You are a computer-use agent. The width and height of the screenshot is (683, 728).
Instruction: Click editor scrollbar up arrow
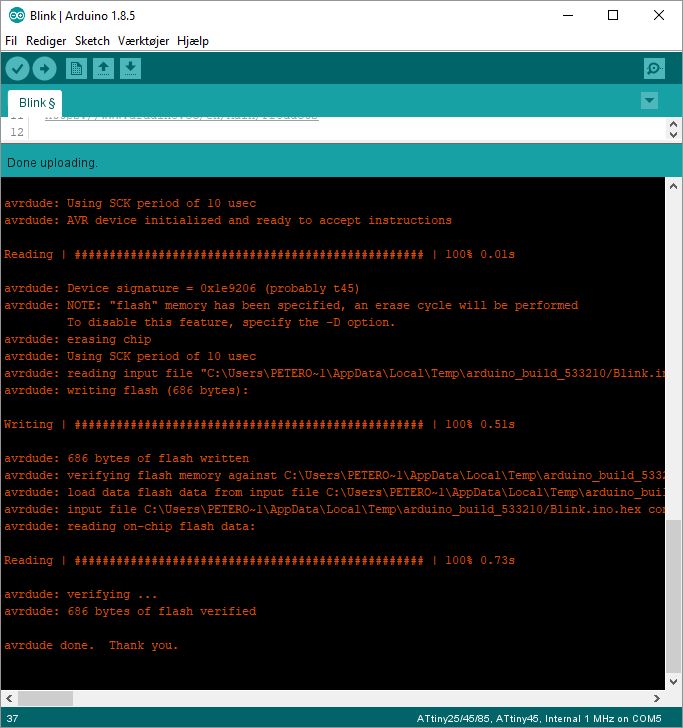pyautogui.click(x=673, y=124)
